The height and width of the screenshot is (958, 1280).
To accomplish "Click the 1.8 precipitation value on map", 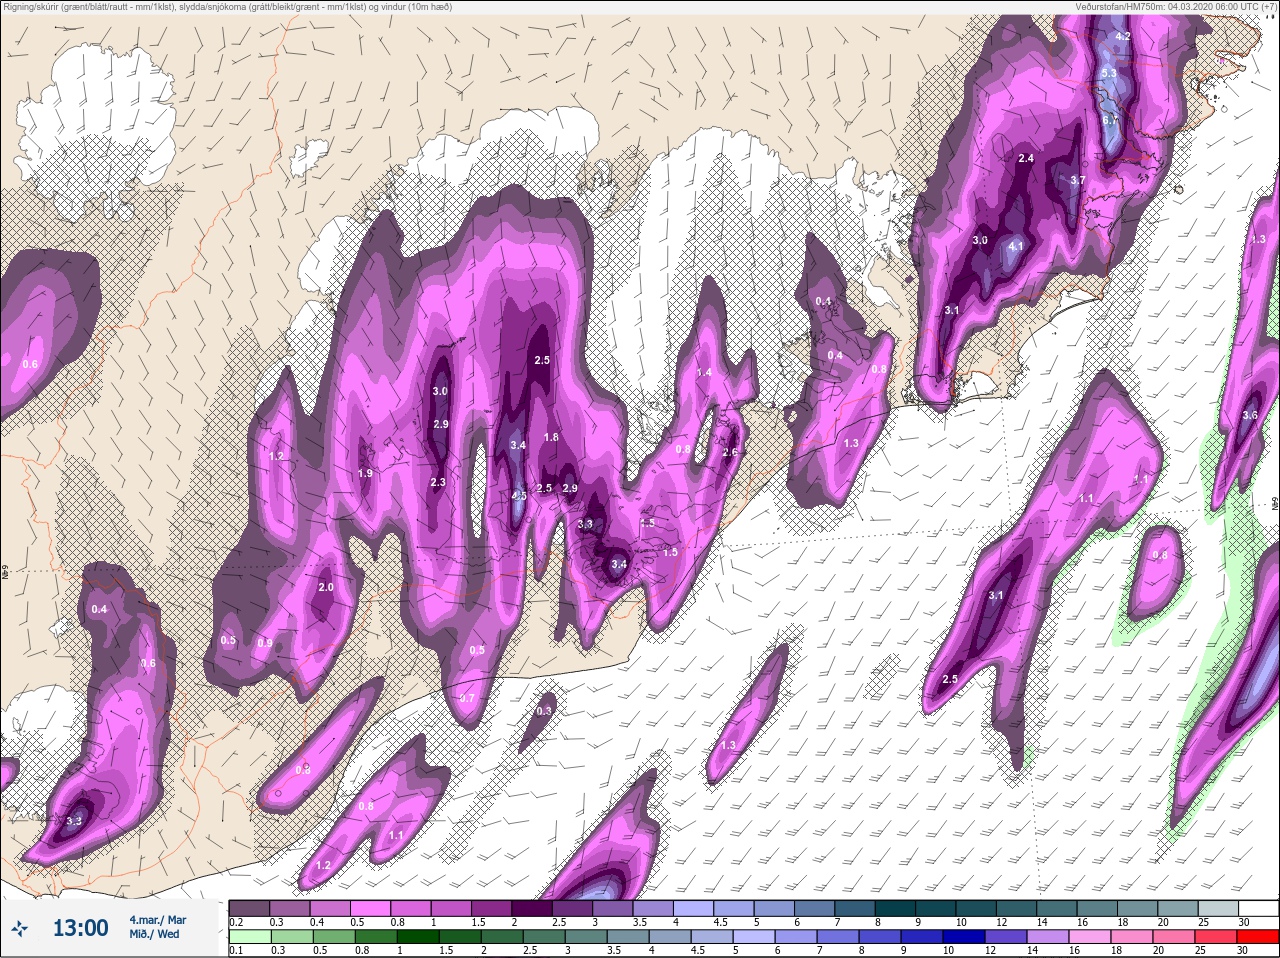I will (551, 437).
